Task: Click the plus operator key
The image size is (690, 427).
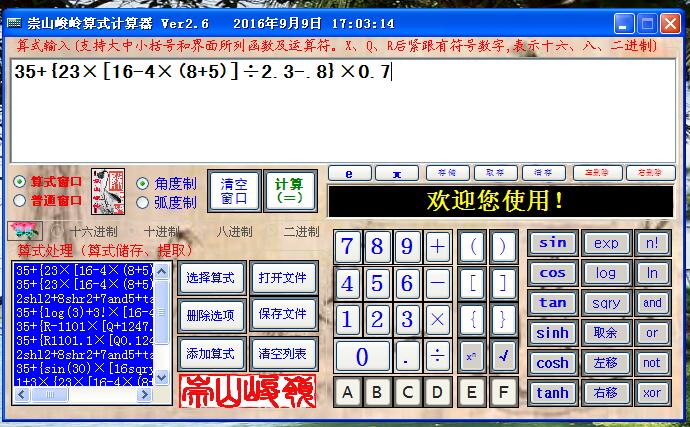Action: [x=437, y=246]
